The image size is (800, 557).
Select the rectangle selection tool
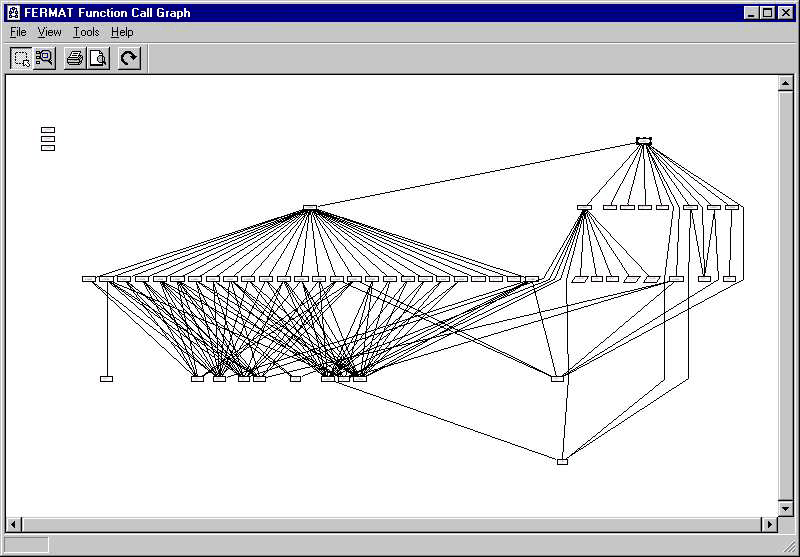(x=21, y=58)
